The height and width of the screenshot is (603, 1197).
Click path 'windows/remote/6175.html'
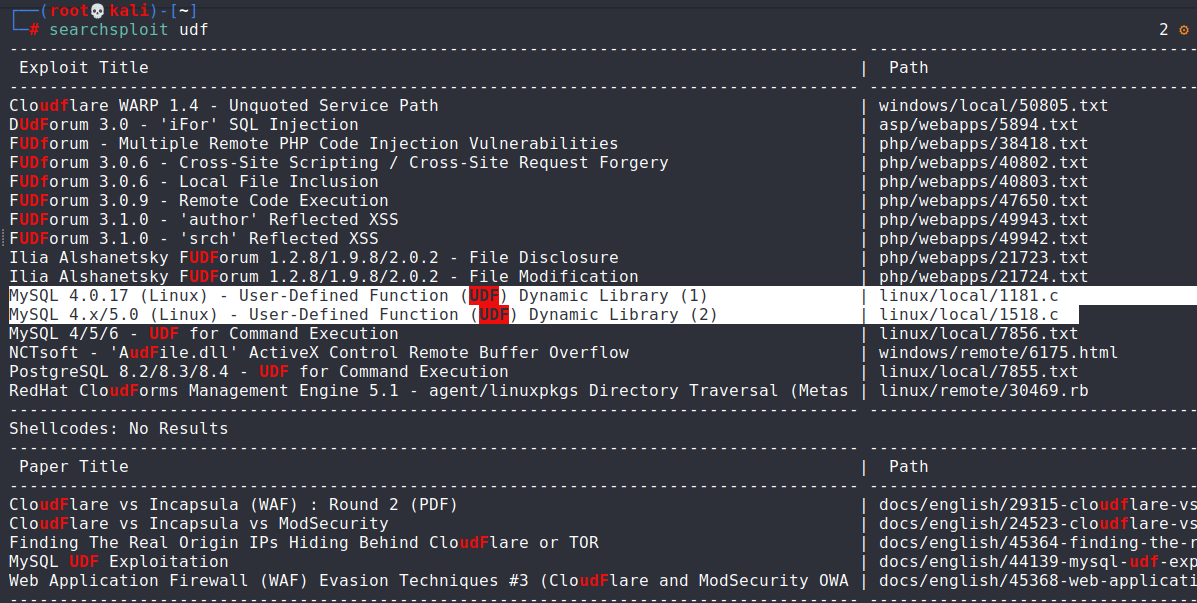[x=999, y=353]
